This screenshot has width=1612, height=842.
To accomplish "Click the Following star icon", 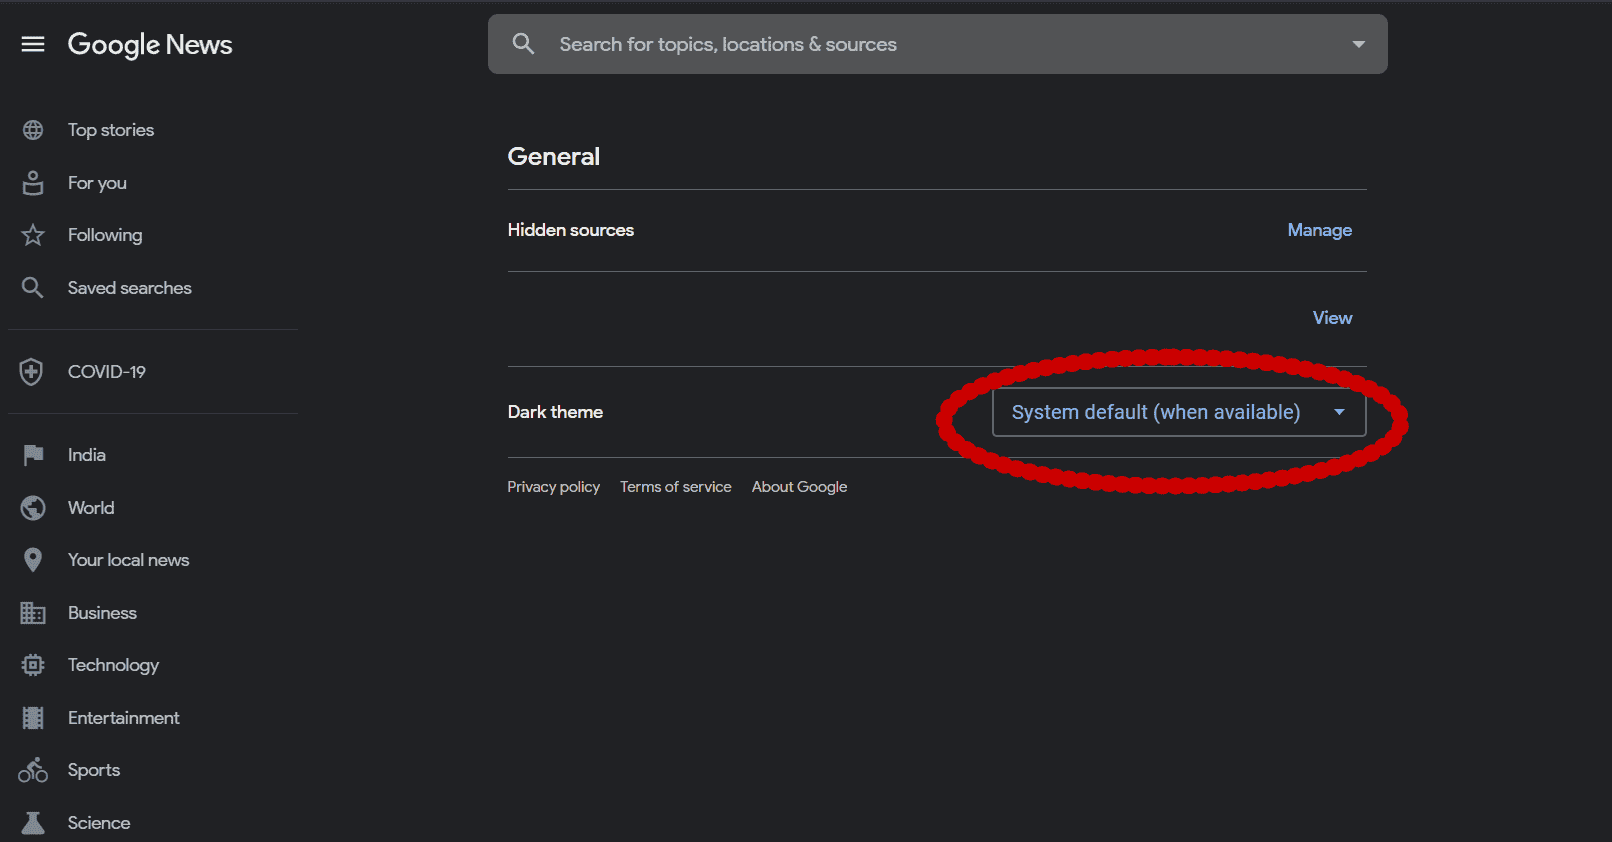I will point(33,235).
